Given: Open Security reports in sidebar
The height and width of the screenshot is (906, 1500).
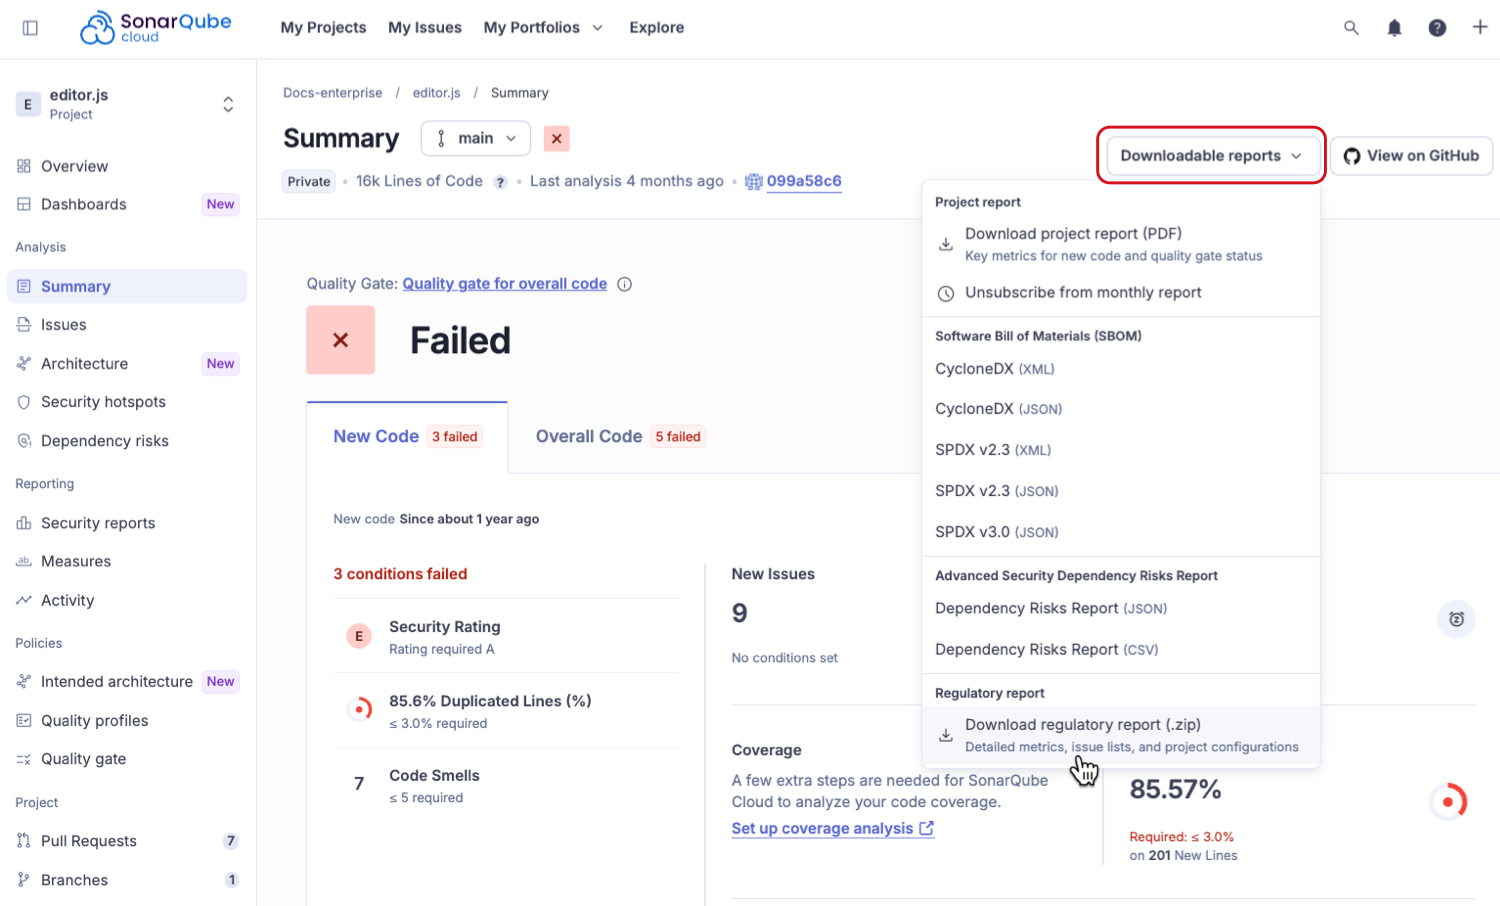Looking at the screenshot, I should [x=127, y=523].
